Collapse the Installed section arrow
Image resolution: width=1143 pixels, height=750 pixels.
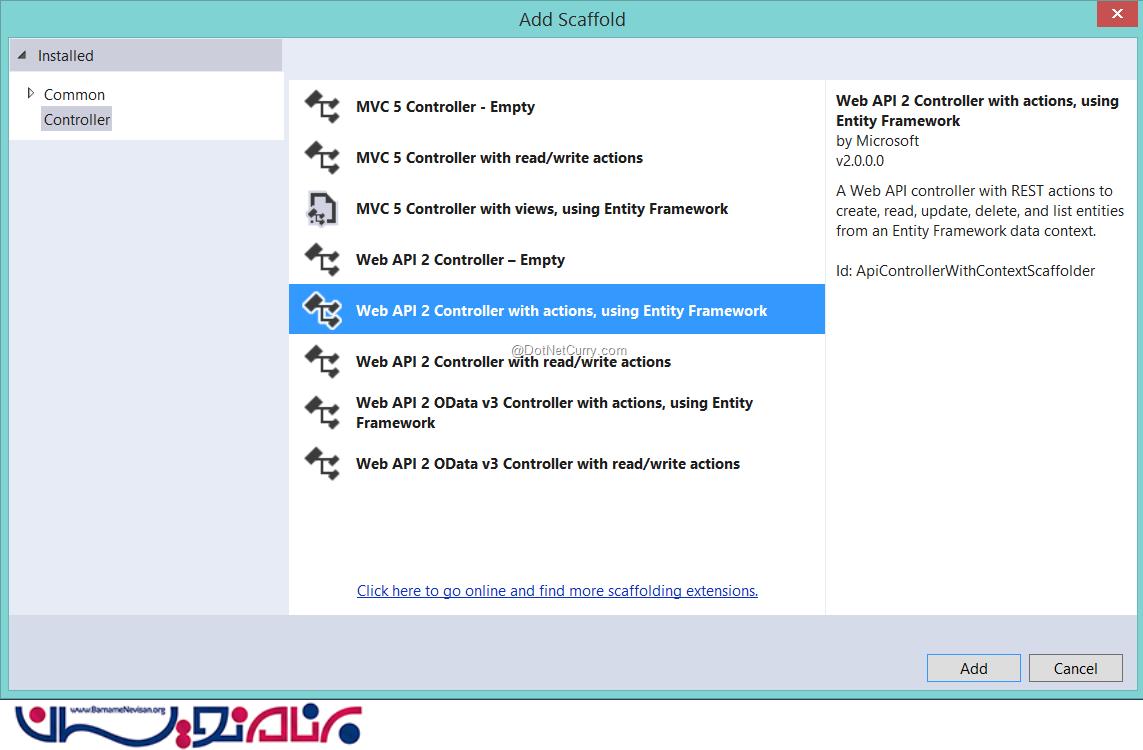(22, 55)
